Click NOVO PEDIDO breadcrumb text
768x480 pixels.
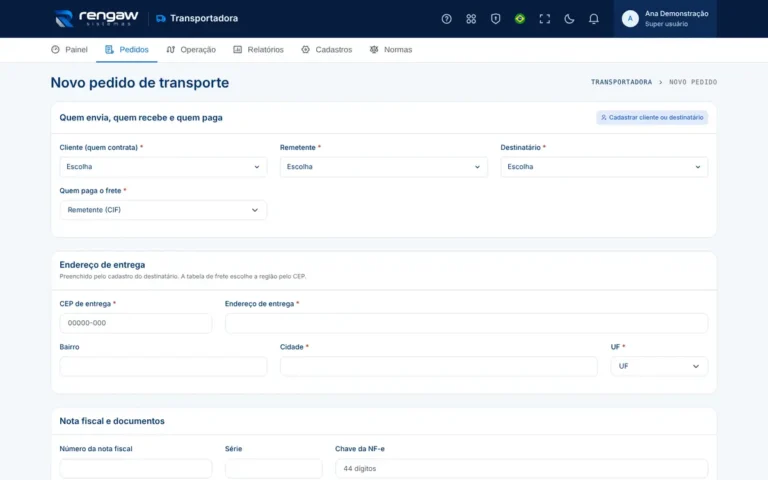point(693,82)
